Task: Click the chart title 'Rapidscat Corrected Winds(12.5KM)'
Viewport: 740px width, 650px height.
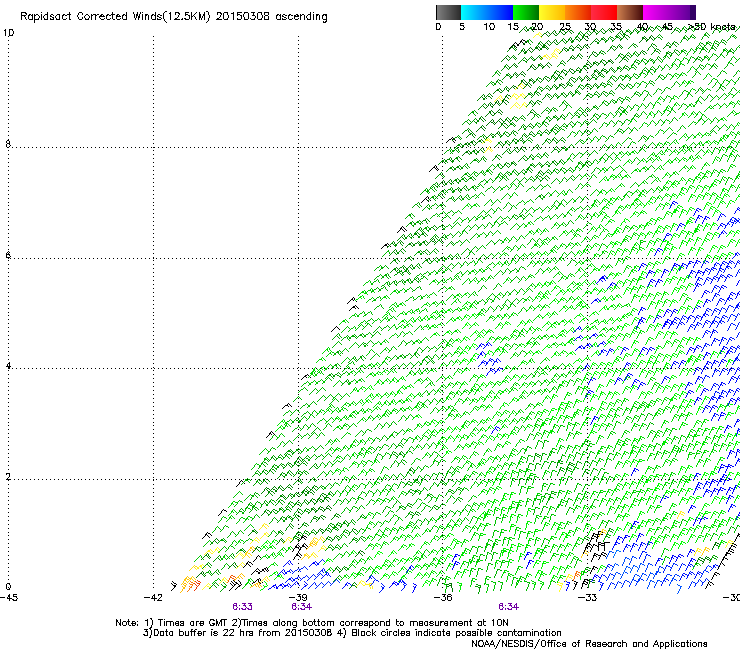Action: pos(115,17)
